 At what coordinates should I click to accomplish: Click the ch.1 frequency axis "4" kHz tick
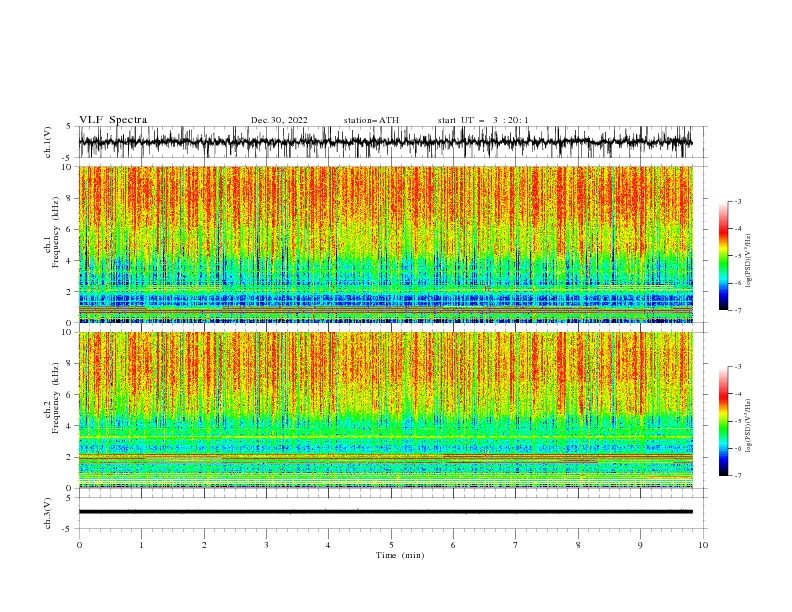tap(70, 261)
